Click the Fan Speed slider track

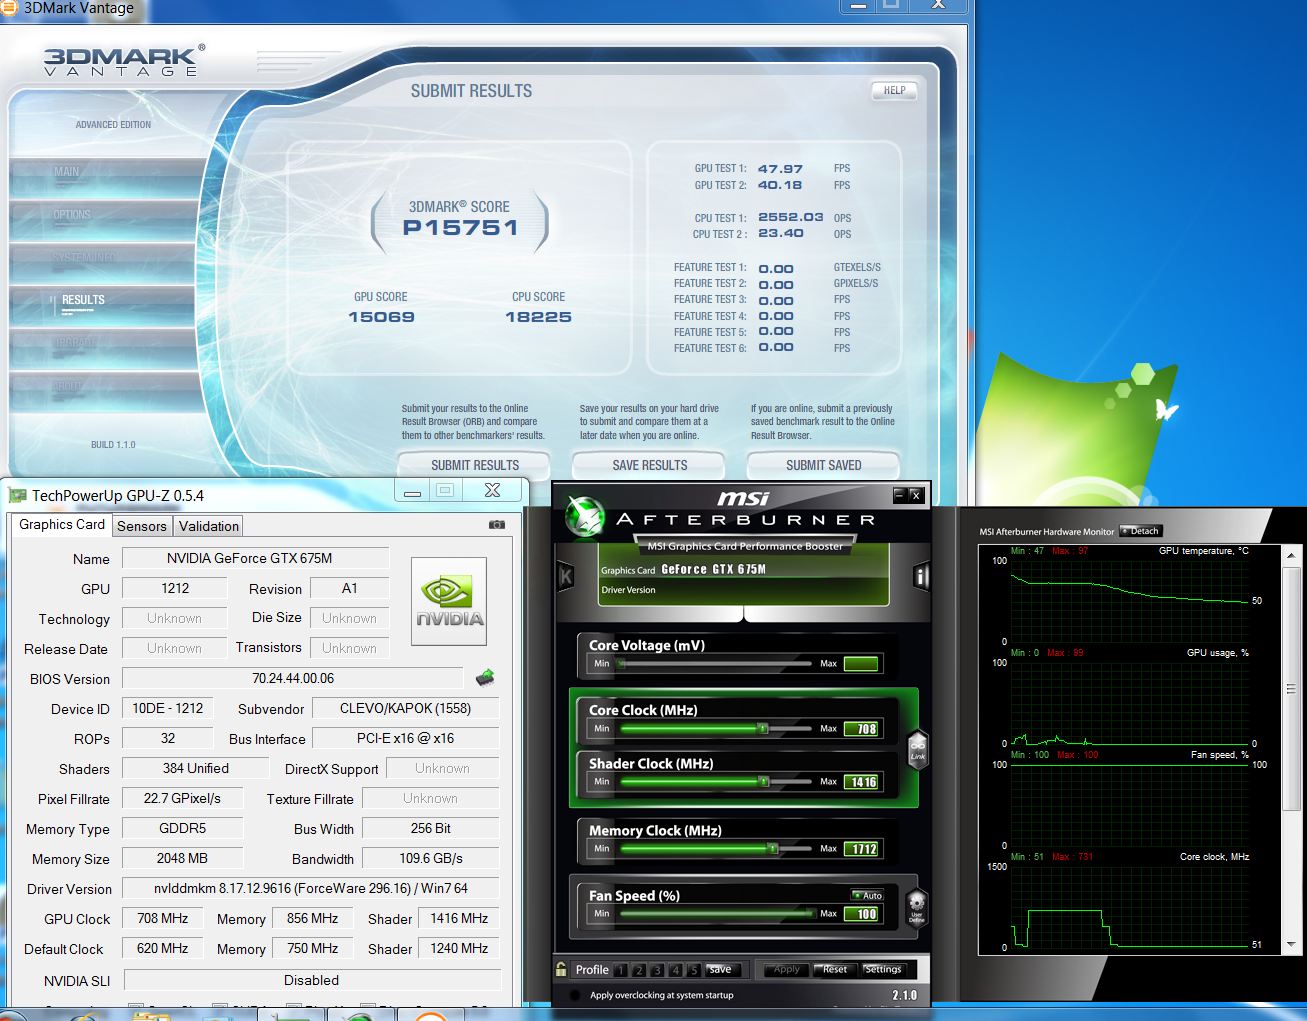717,913
